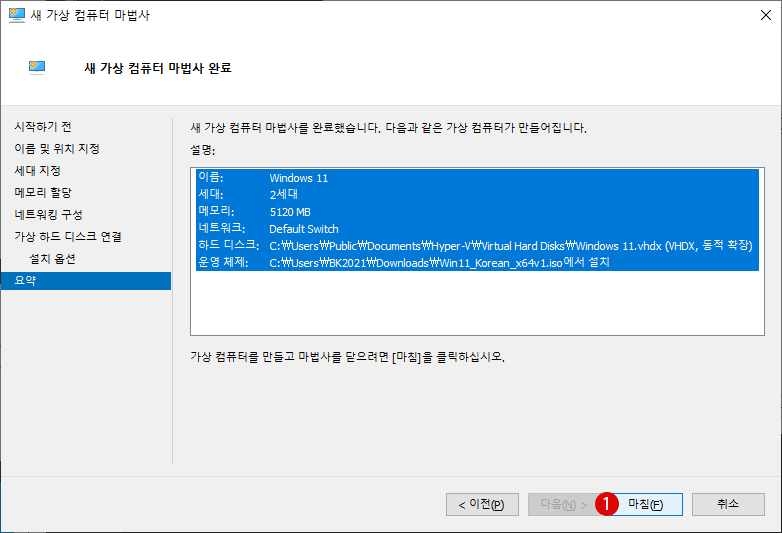Select the 이름 및 위치 지정 step
The width and height of the screenshot is (782, 533).
tap(57, 149)
